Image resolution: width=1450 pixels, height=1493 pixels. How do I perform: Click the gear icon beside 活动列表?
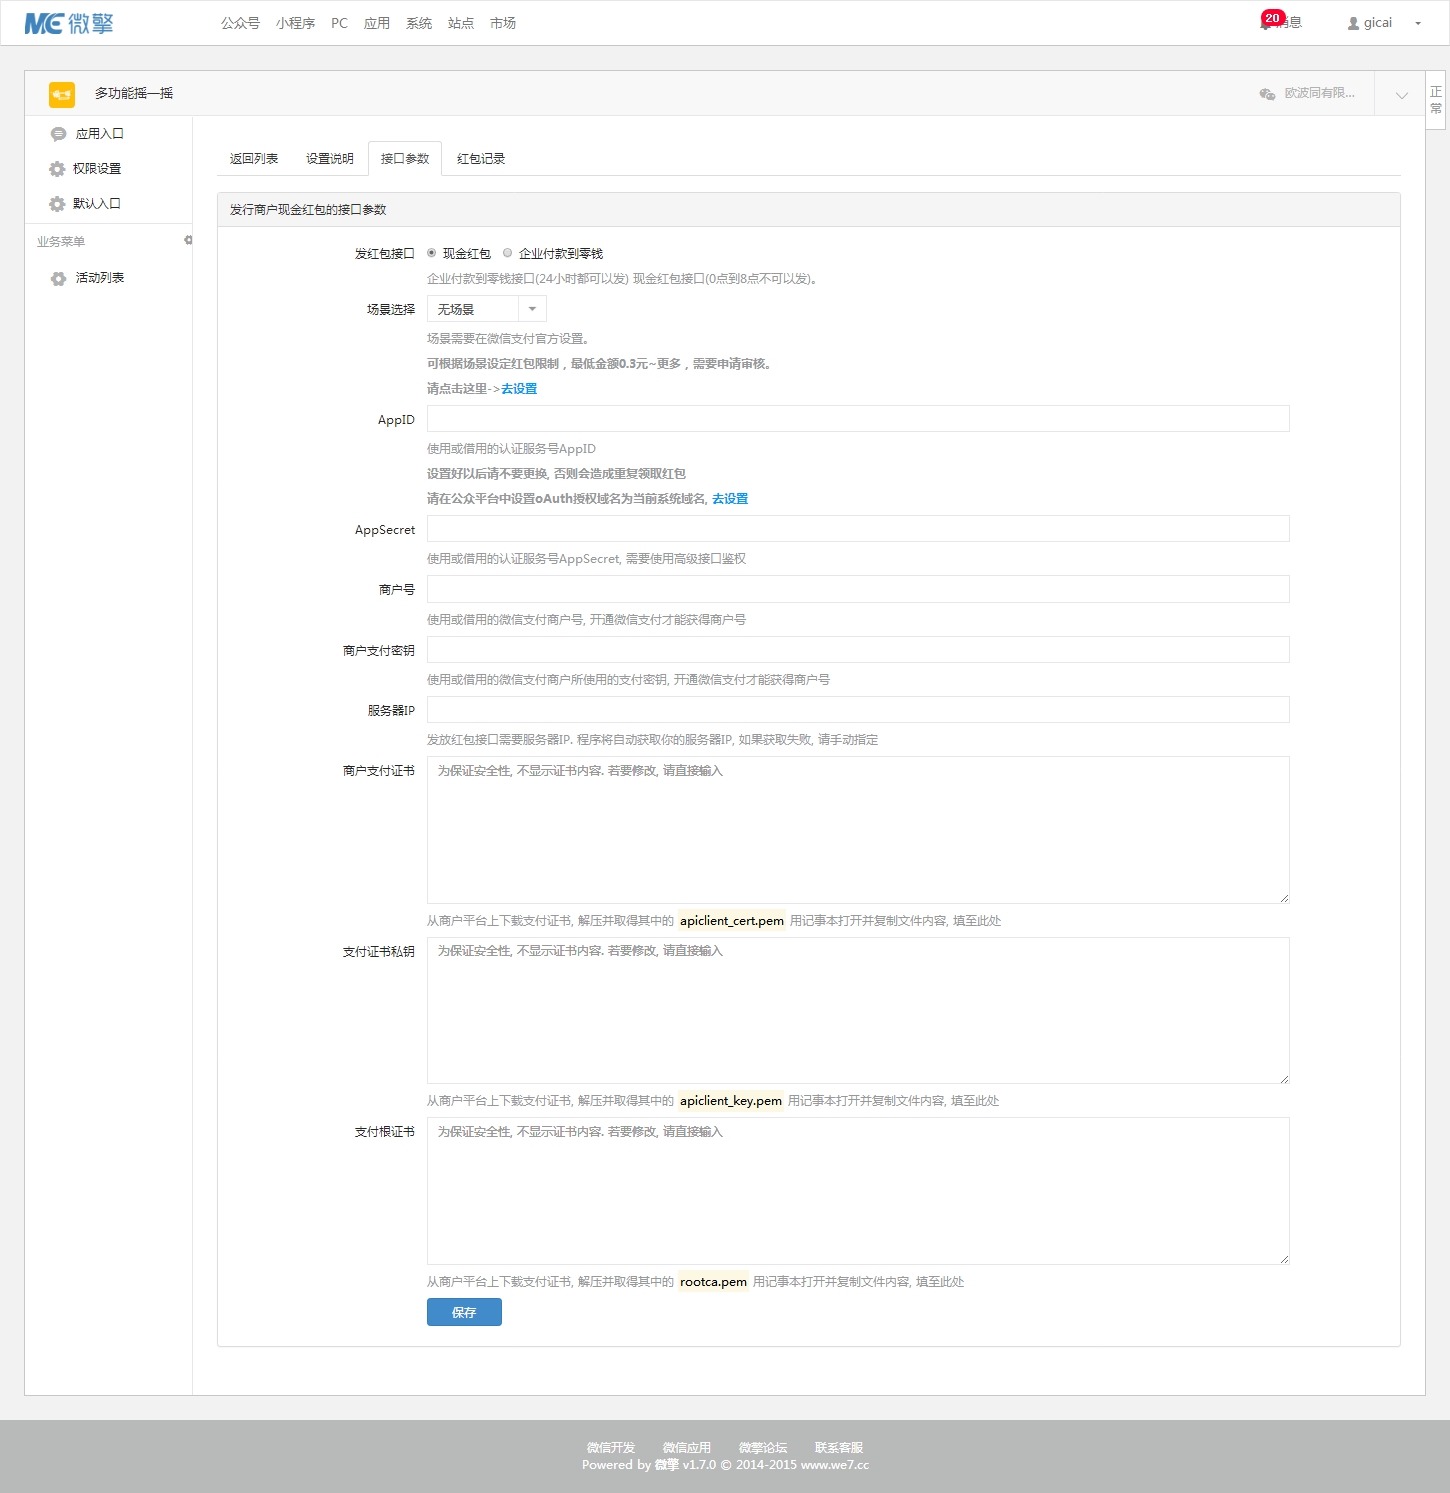[x=58, y=278]
